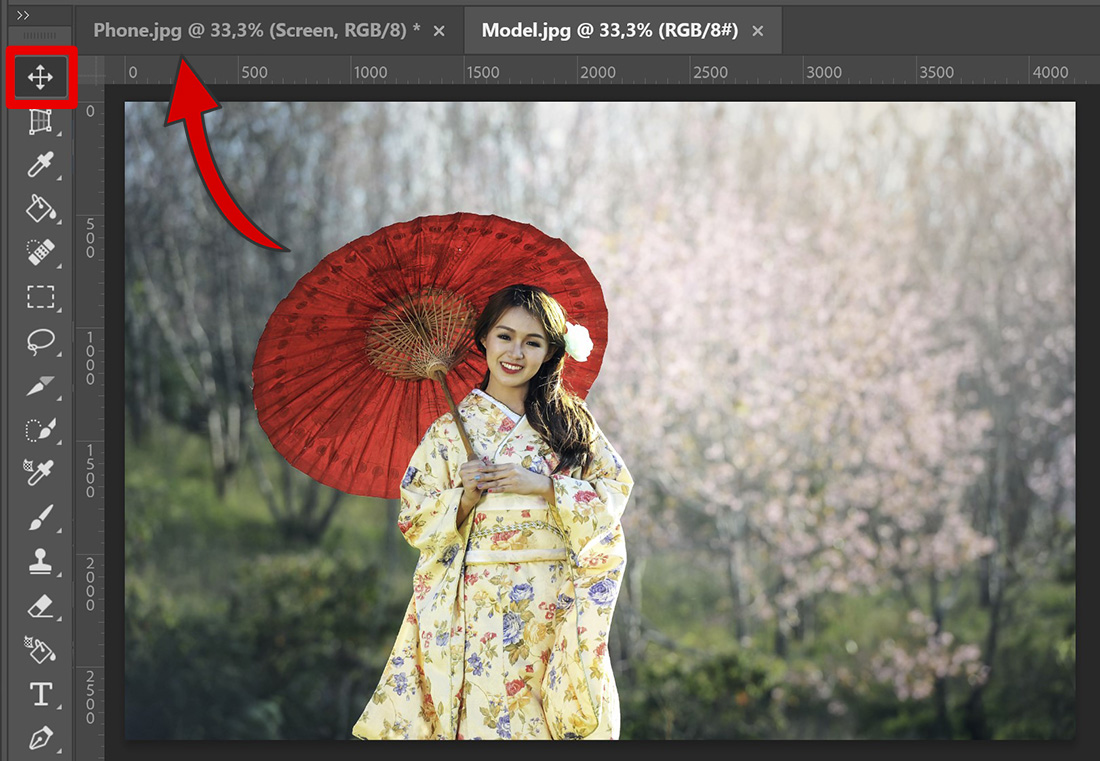Select the Spot Healing Brush tool
Screen dimensions: 1100x761
[40, 250]
